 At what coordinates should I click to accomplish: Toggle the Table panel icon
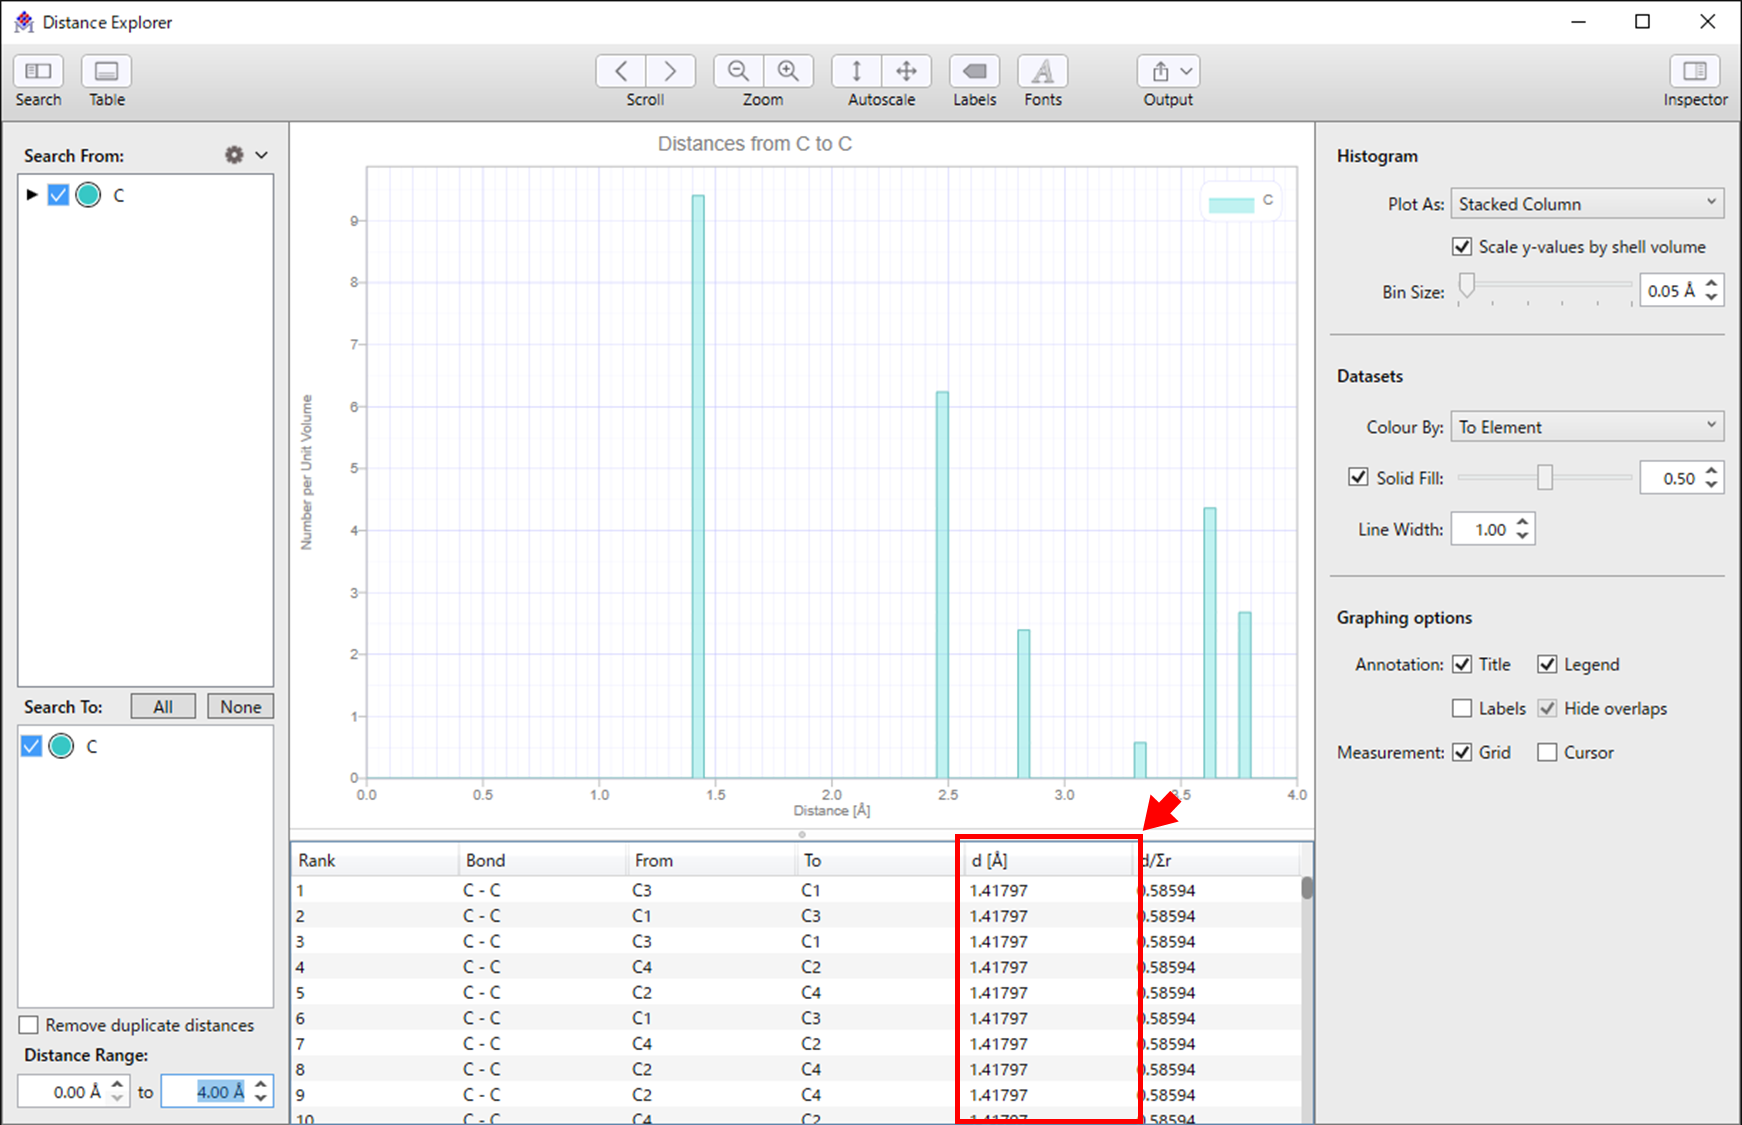tap(106, 72)
